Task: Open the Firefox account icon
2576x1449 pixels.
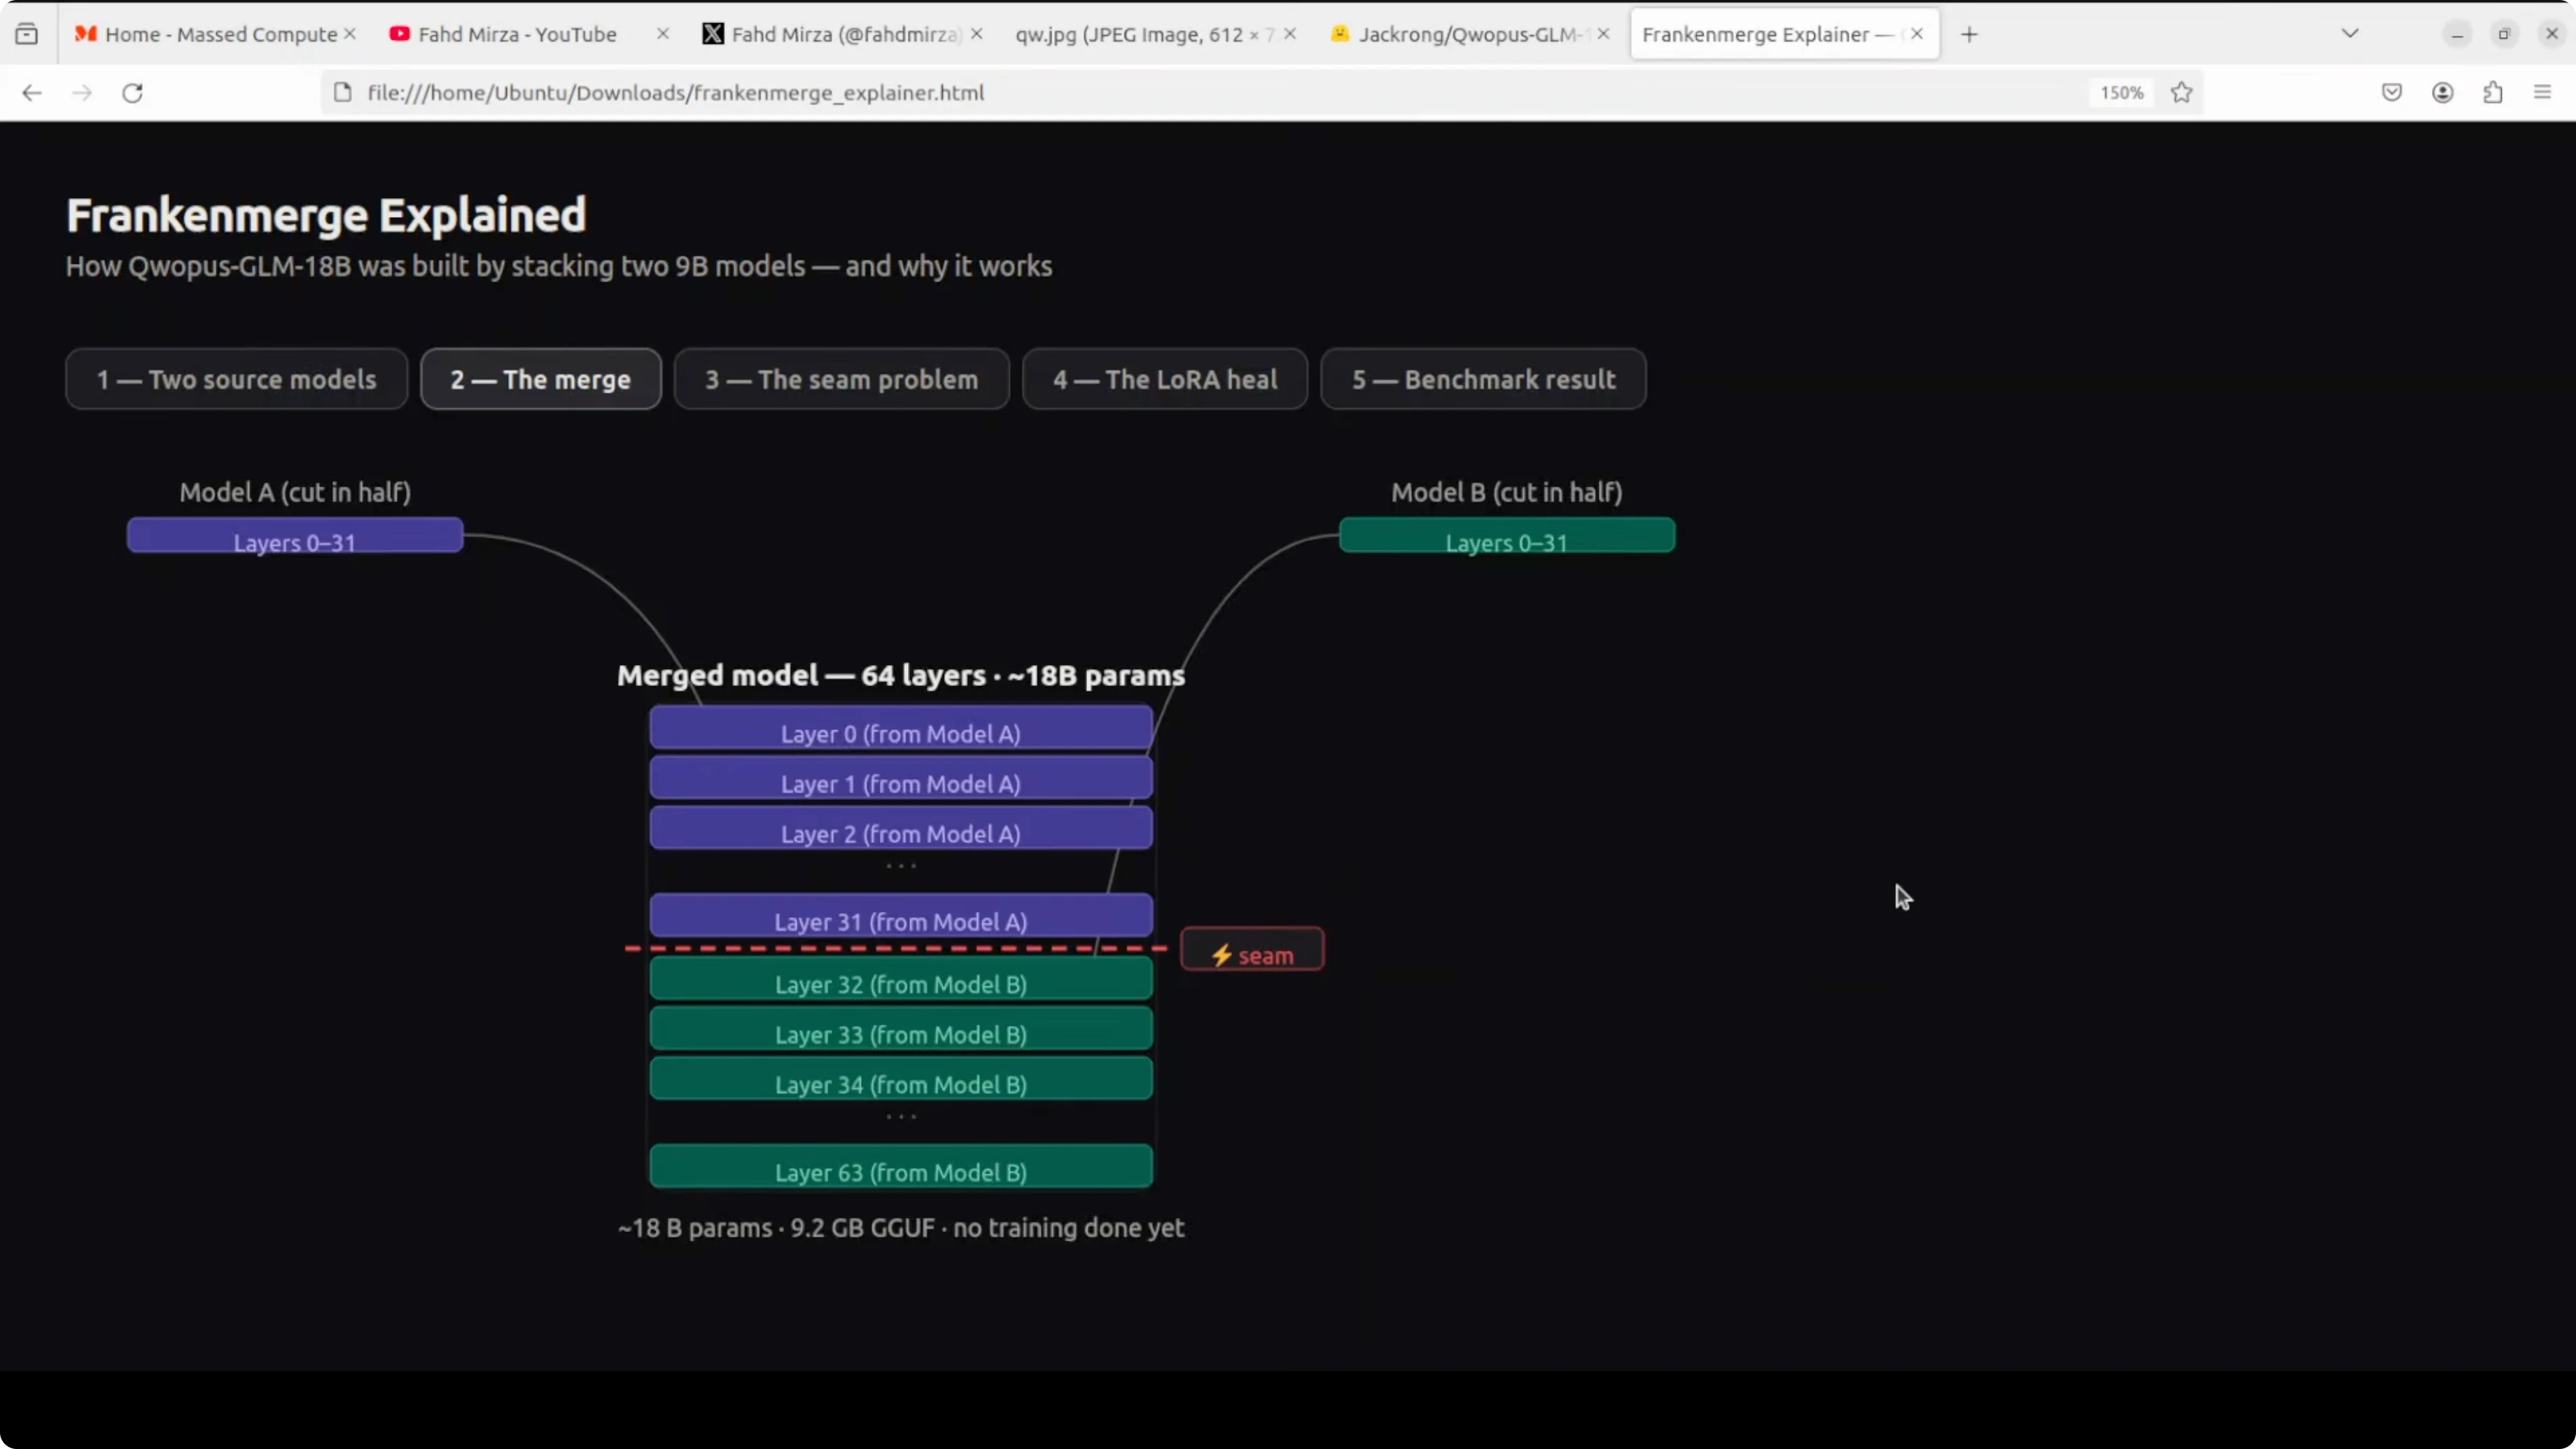Action: pyautogui.click(x=2442, y=93)
